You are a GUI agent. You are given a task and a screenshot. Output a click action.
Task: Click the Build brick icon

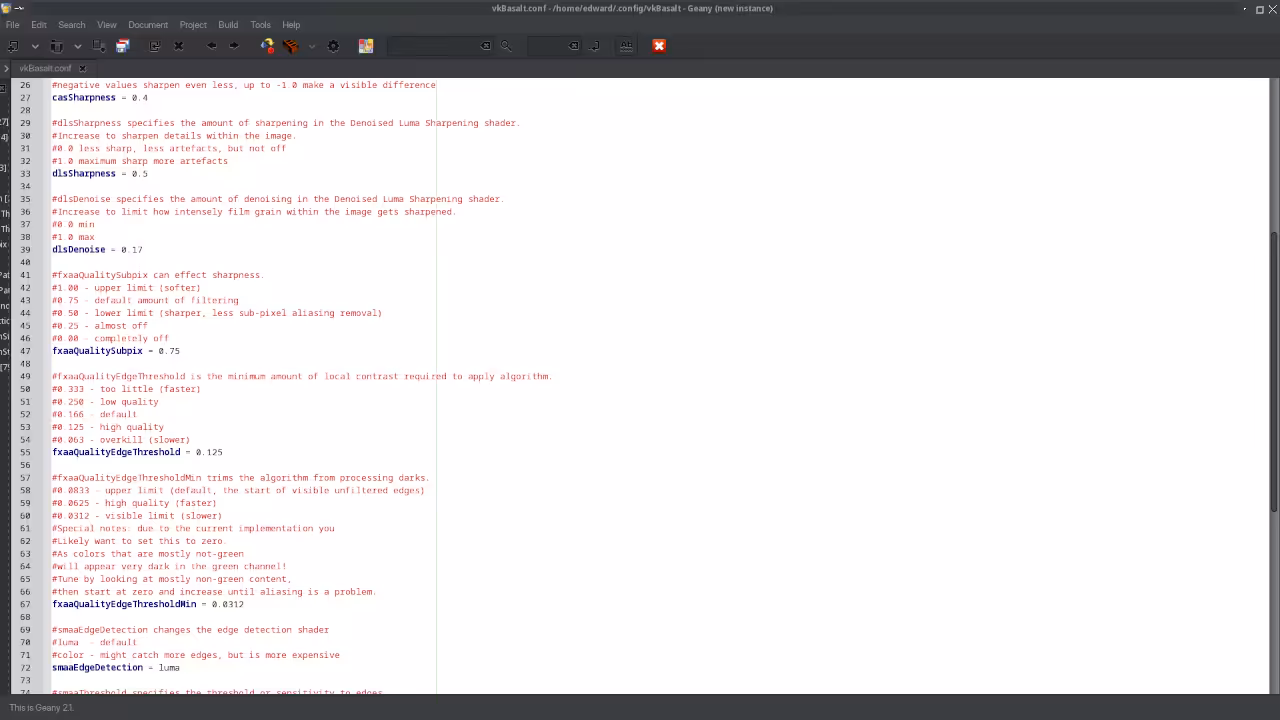coord(290,46)
